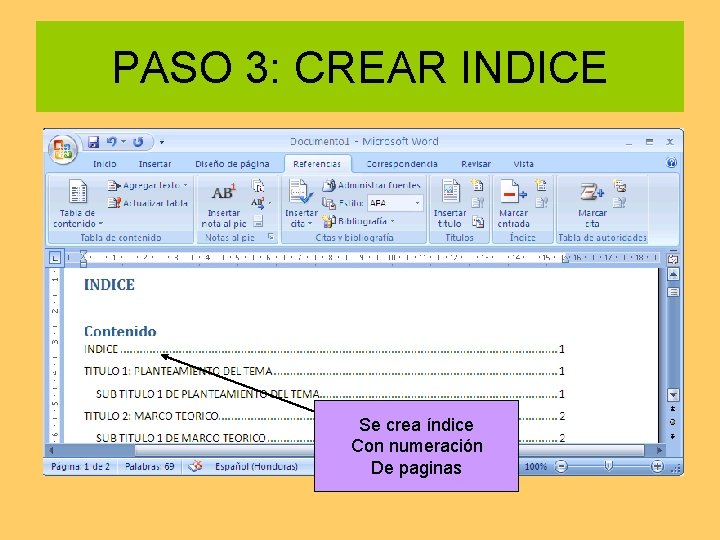Click Cross-reference icon in Títulos group
The width and height of the screenshot is (720, 540).
(x=478, y=222)
